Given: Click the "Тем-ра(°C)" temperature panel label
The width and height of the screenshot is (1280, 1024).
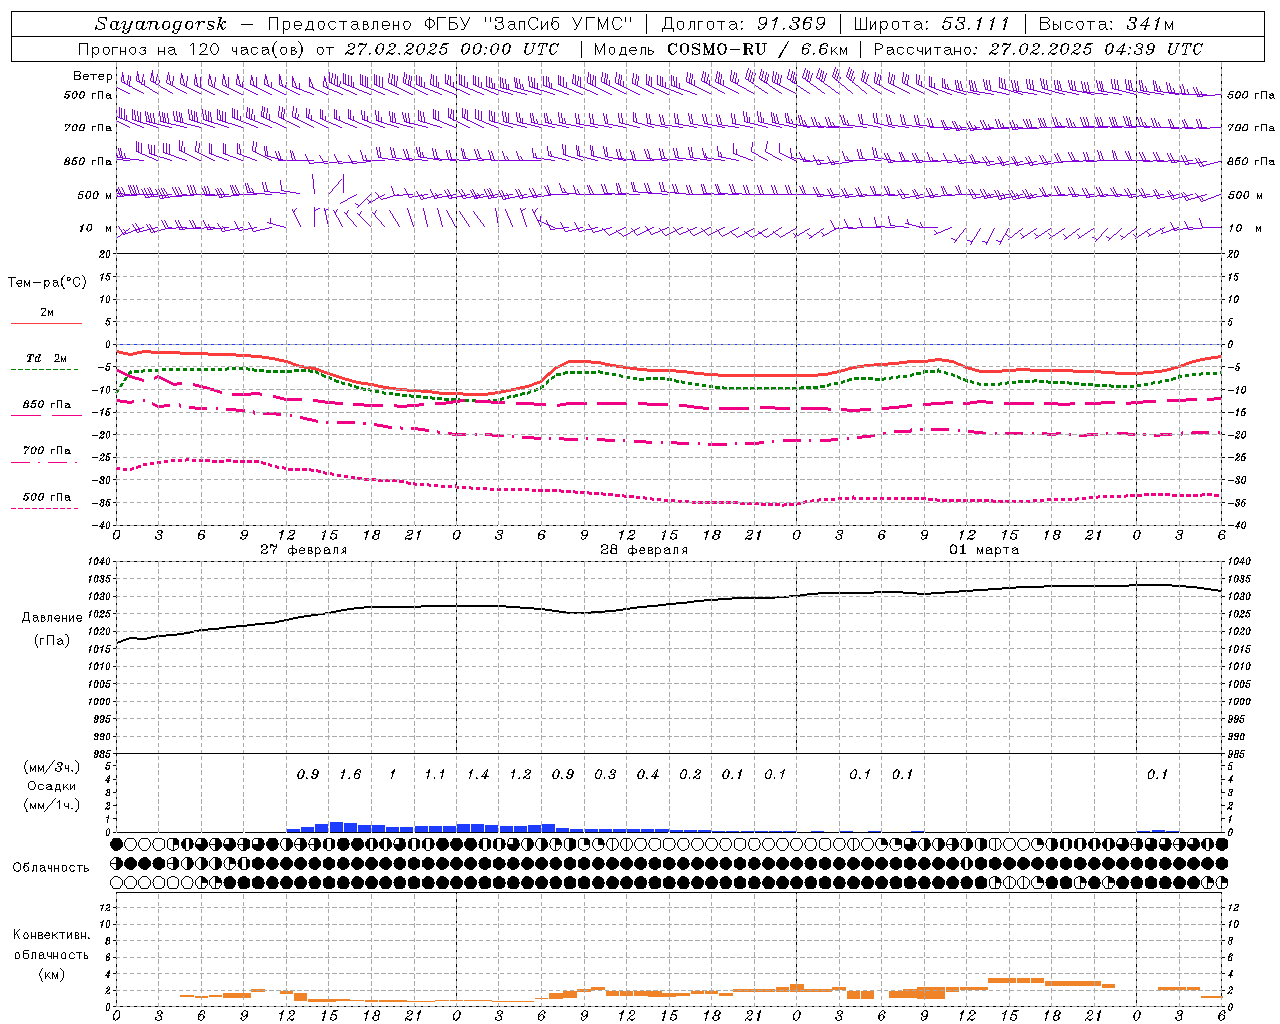Looking at the screenshot, I should coord(47,282).
